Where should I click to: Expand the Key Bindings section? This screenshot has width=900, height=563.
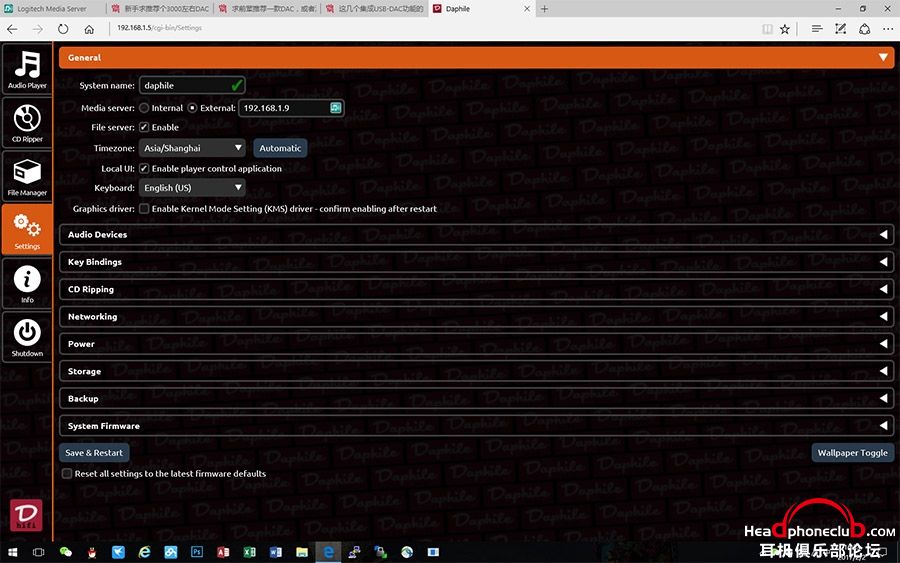(x=476, y=262)
